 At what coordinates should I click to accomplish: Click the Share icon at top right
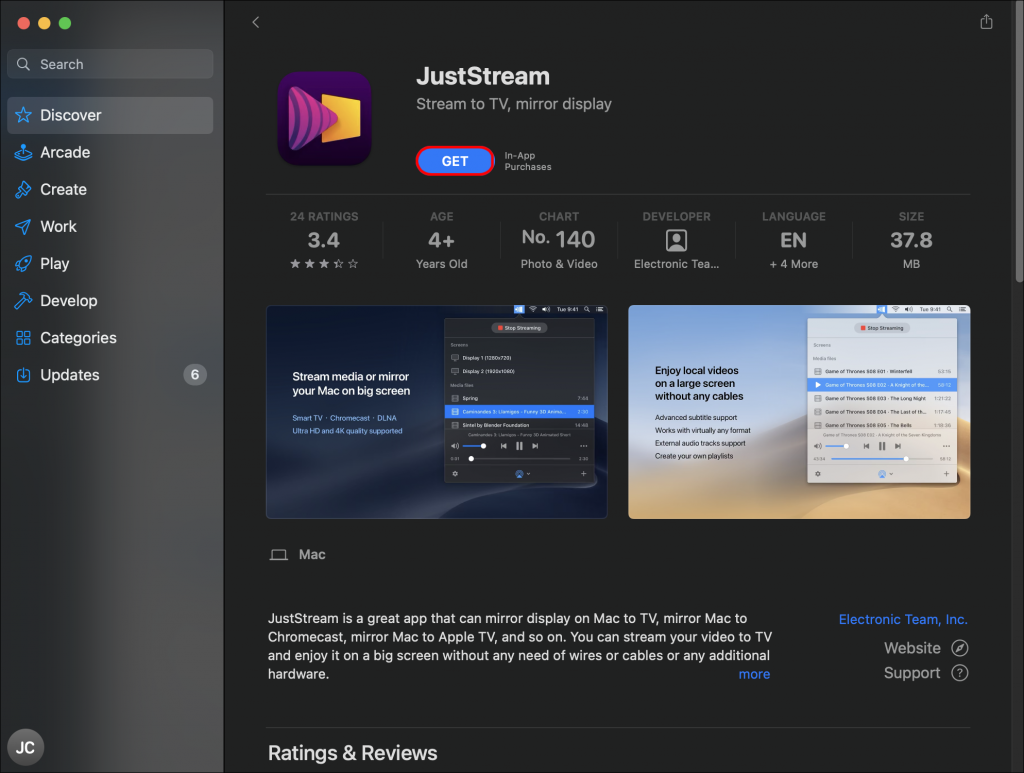pos(986,20)
